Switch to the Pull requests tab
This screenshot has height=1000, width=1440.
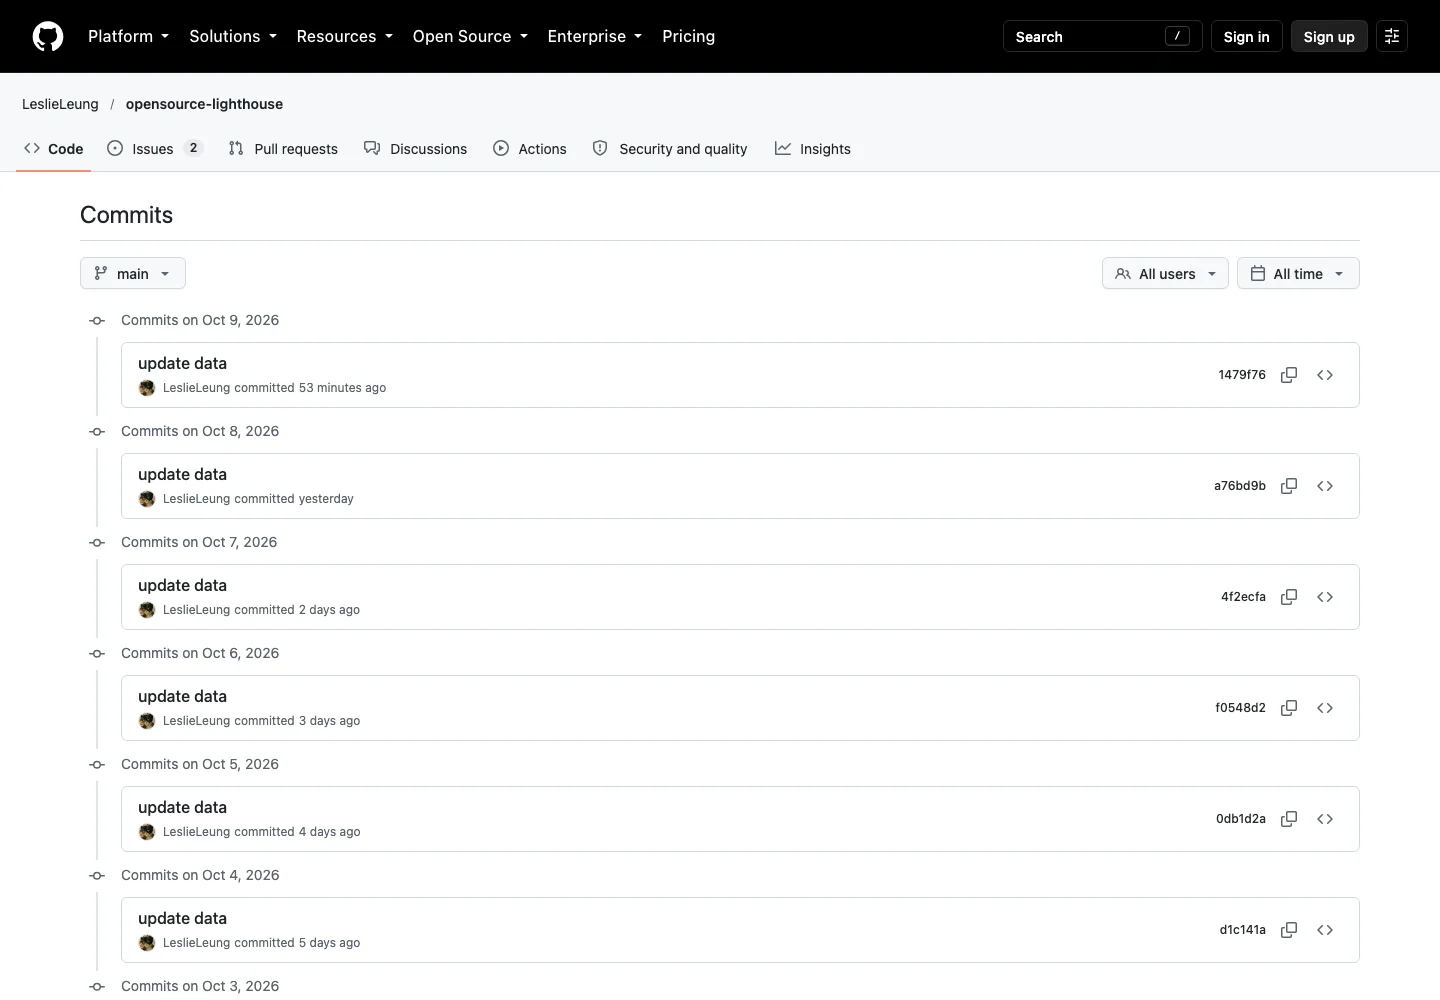click(x=283, y=149)
